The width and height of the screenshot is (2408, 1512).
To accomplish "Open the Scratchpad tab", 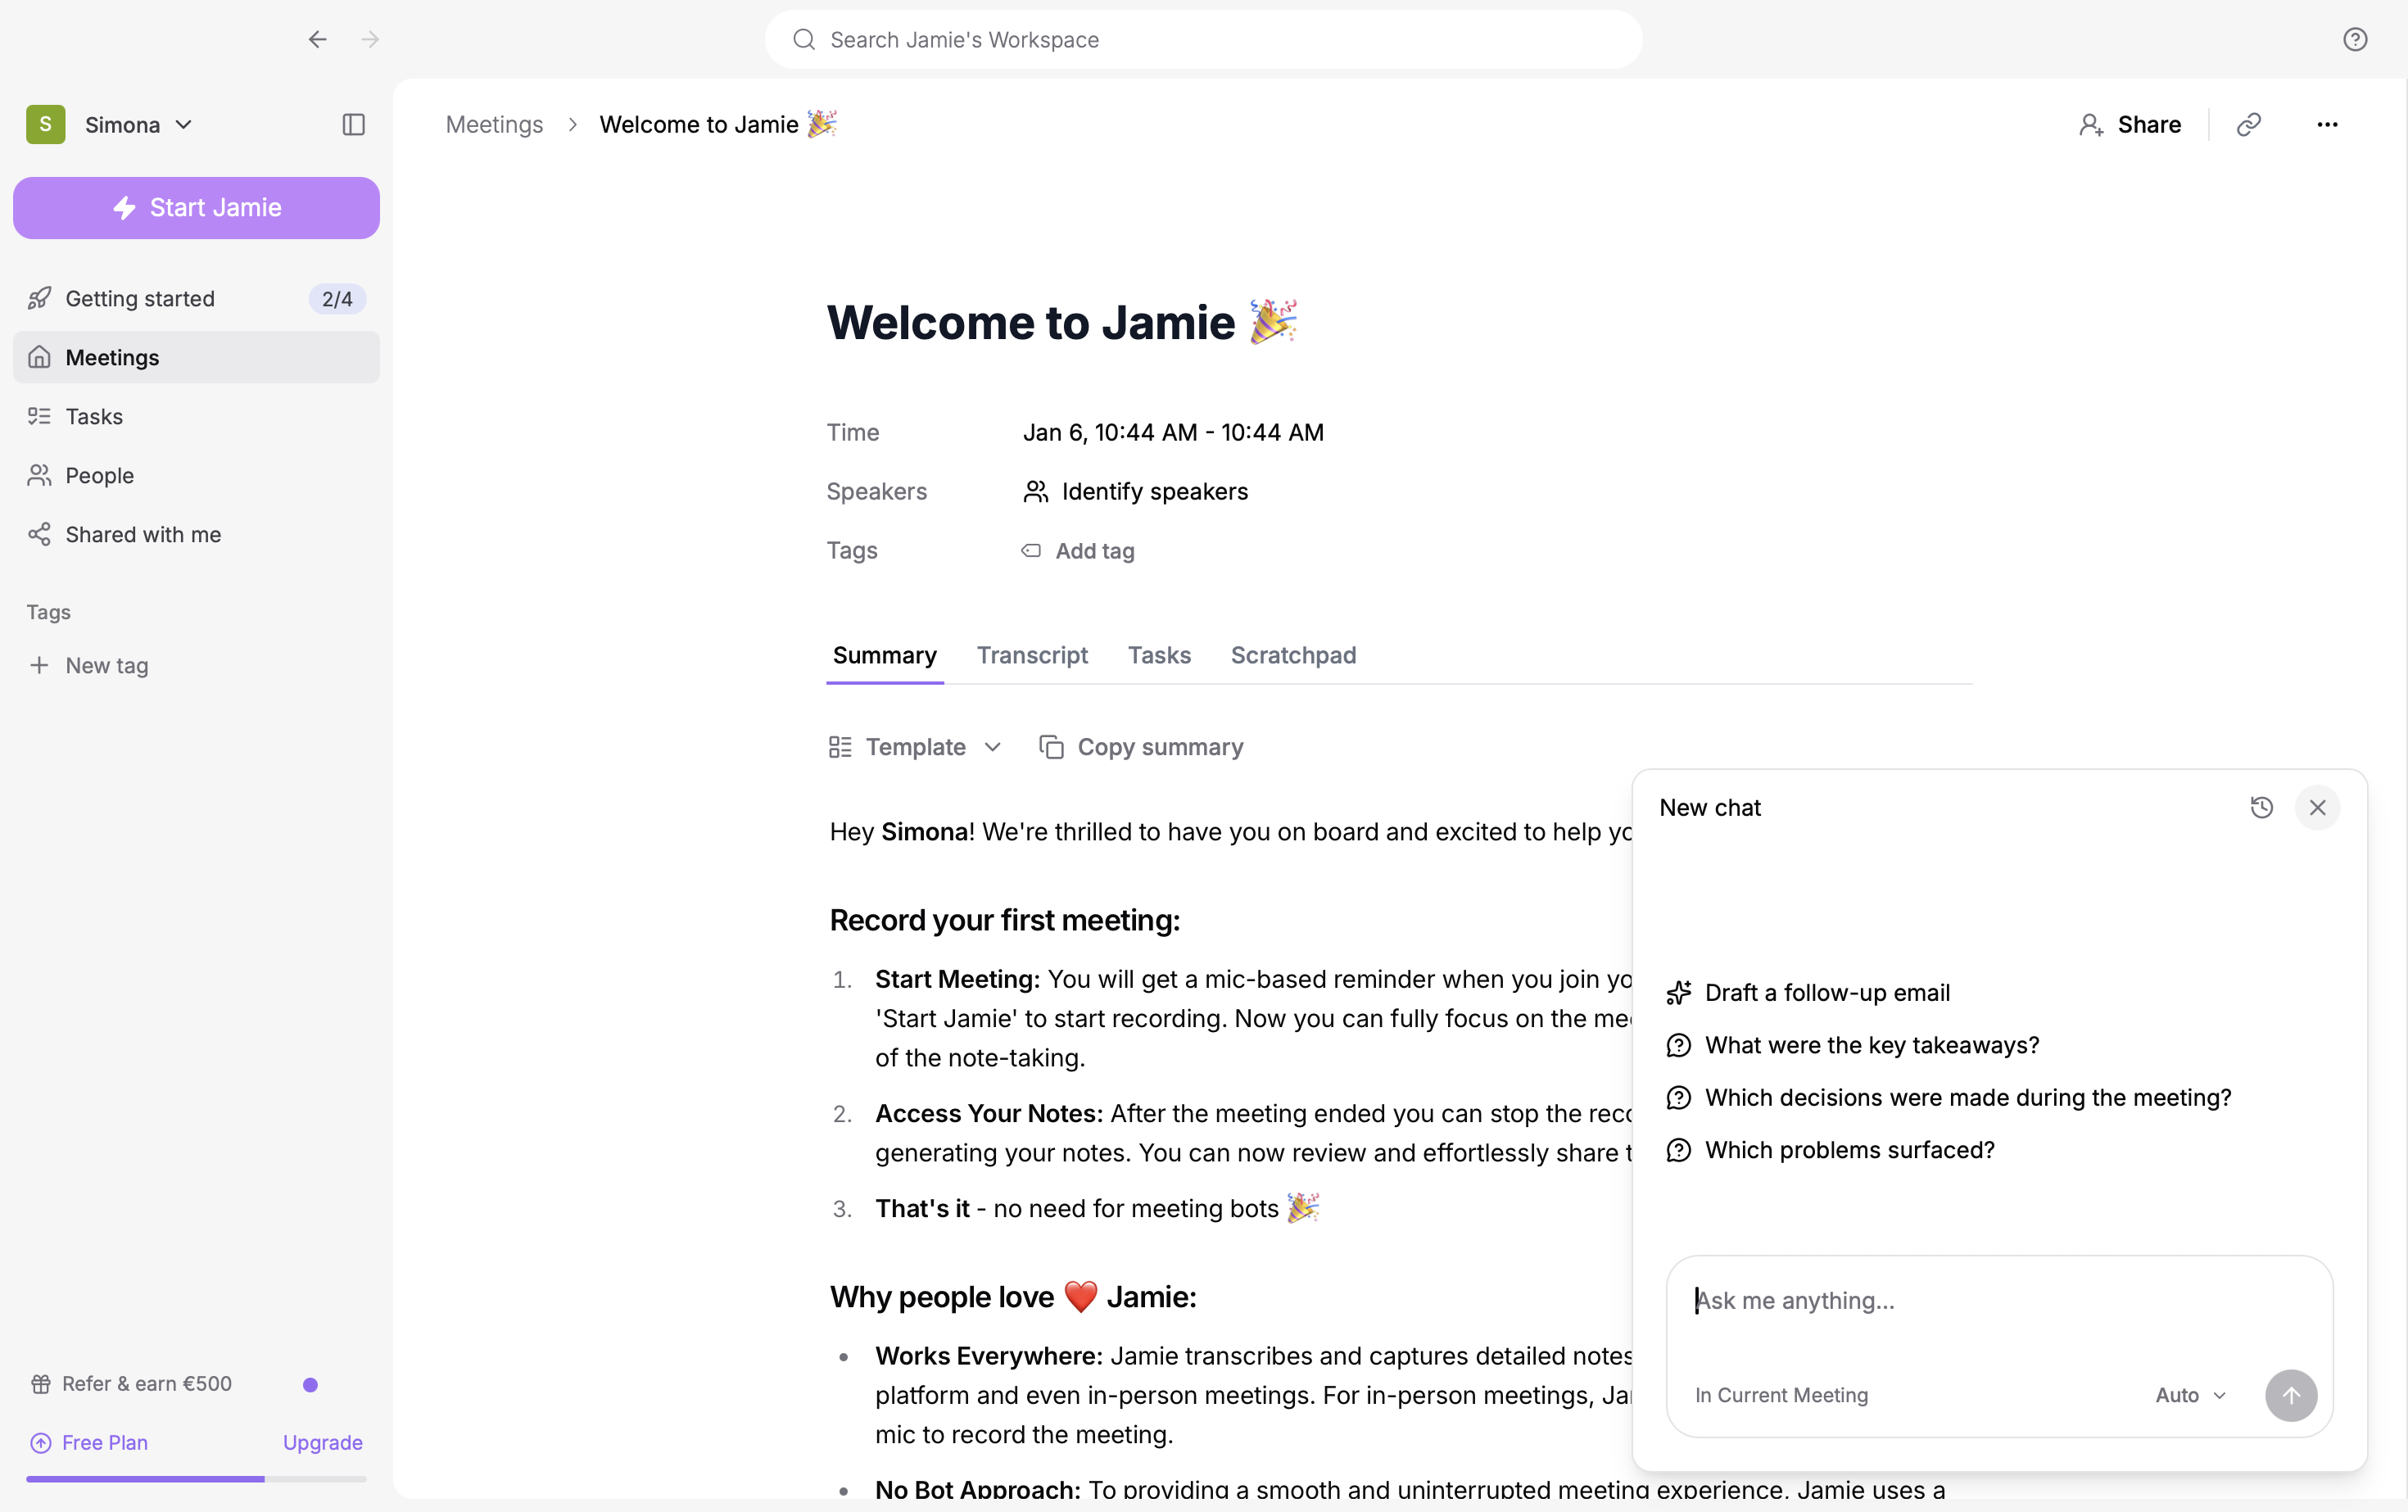I will tap(1292, 655).
